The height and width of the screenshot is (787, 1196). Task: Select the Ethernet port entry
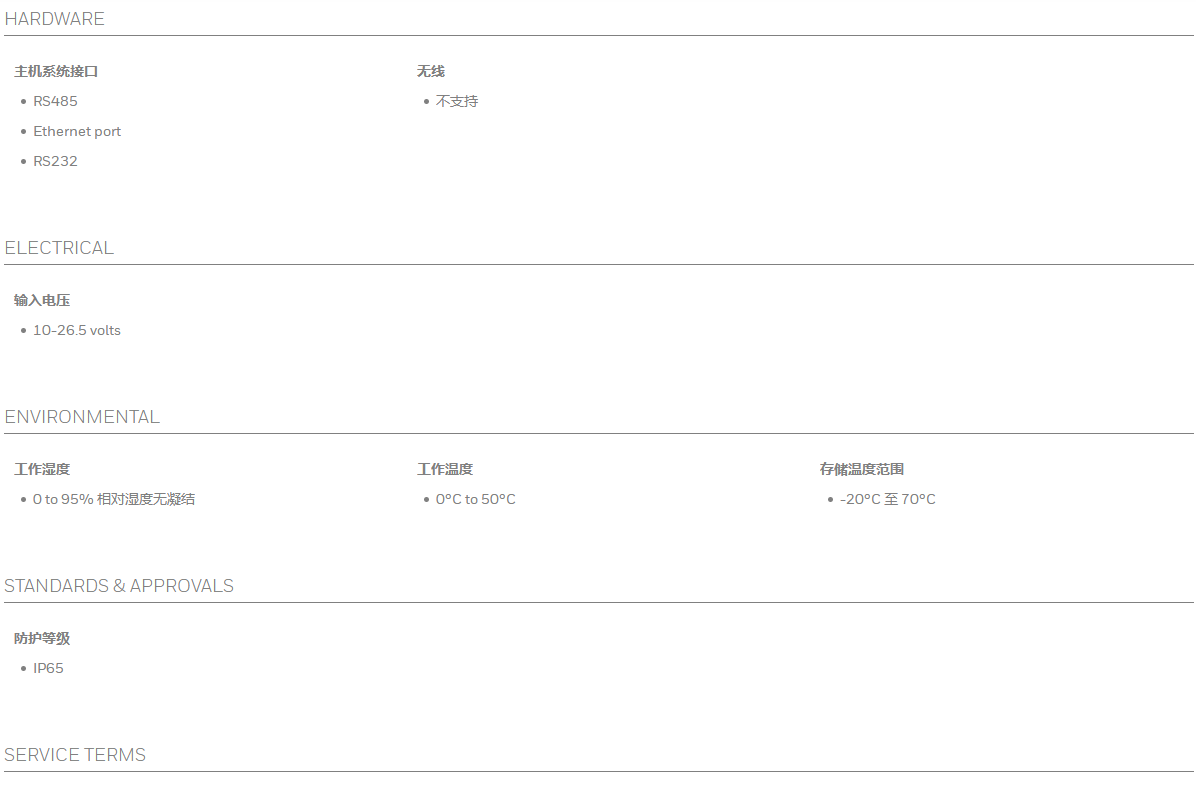click(x=77, y=132)
